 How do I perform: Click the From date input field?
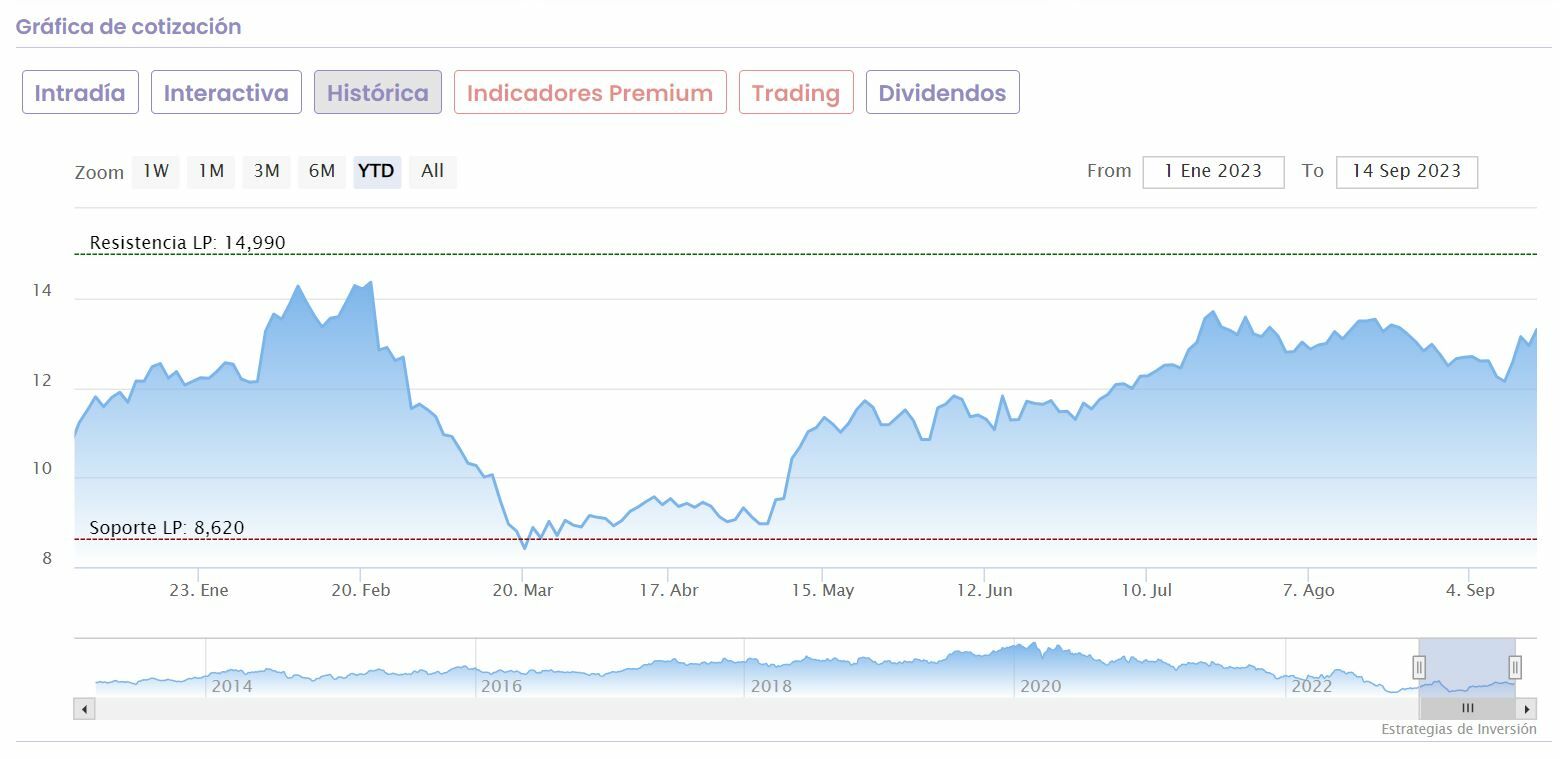(1213, 172)
